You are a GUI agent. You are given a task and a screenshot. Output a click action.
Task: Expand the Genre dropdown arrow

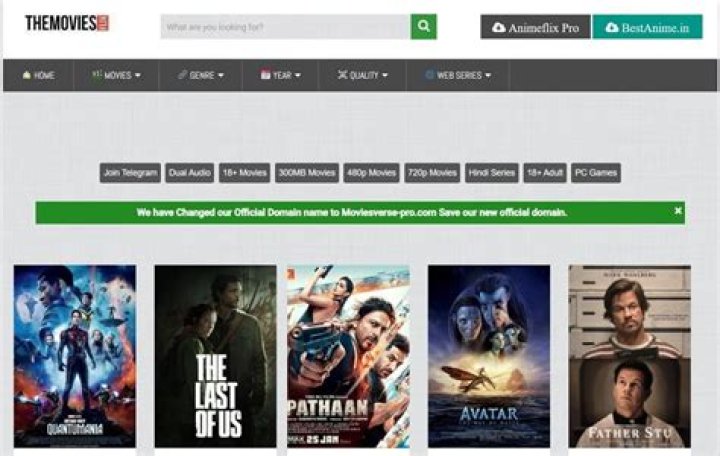pos(221,75)
